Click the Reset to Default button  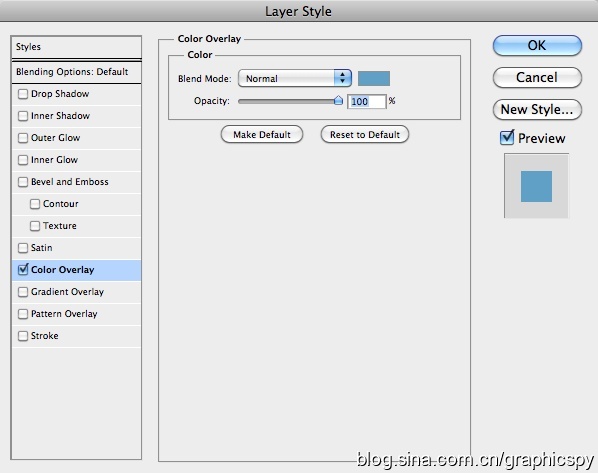click(365, 135)
